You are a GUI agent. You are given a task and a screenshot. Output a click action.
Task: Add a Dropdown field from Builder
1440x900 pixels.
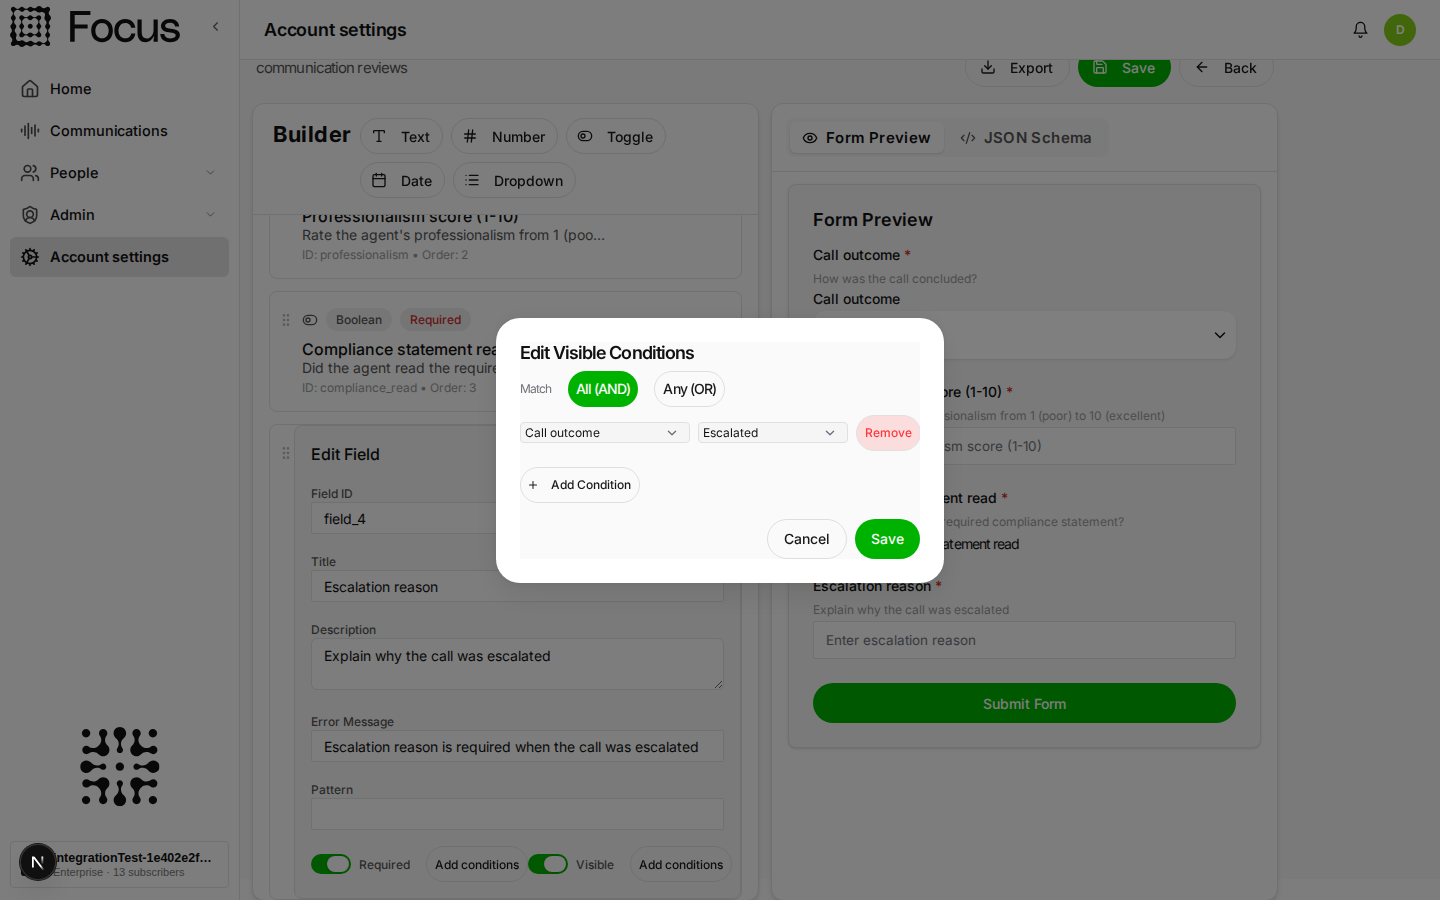click(x=514, y=181)
